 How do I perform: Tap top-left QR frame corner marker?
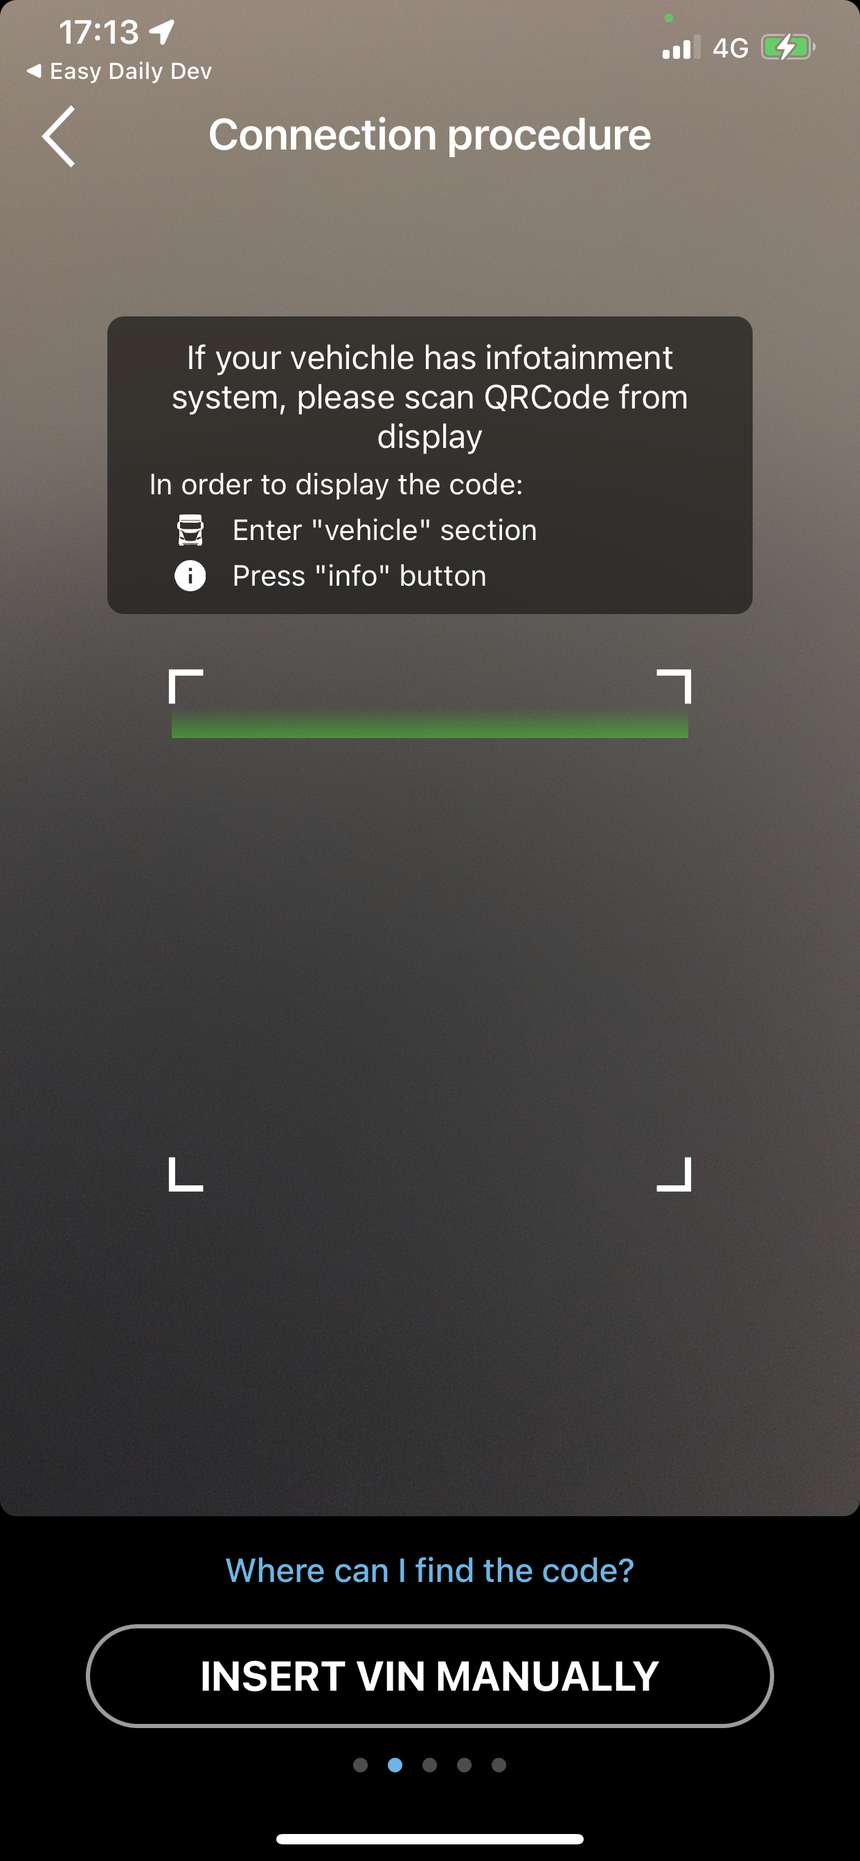click(186, 687)
